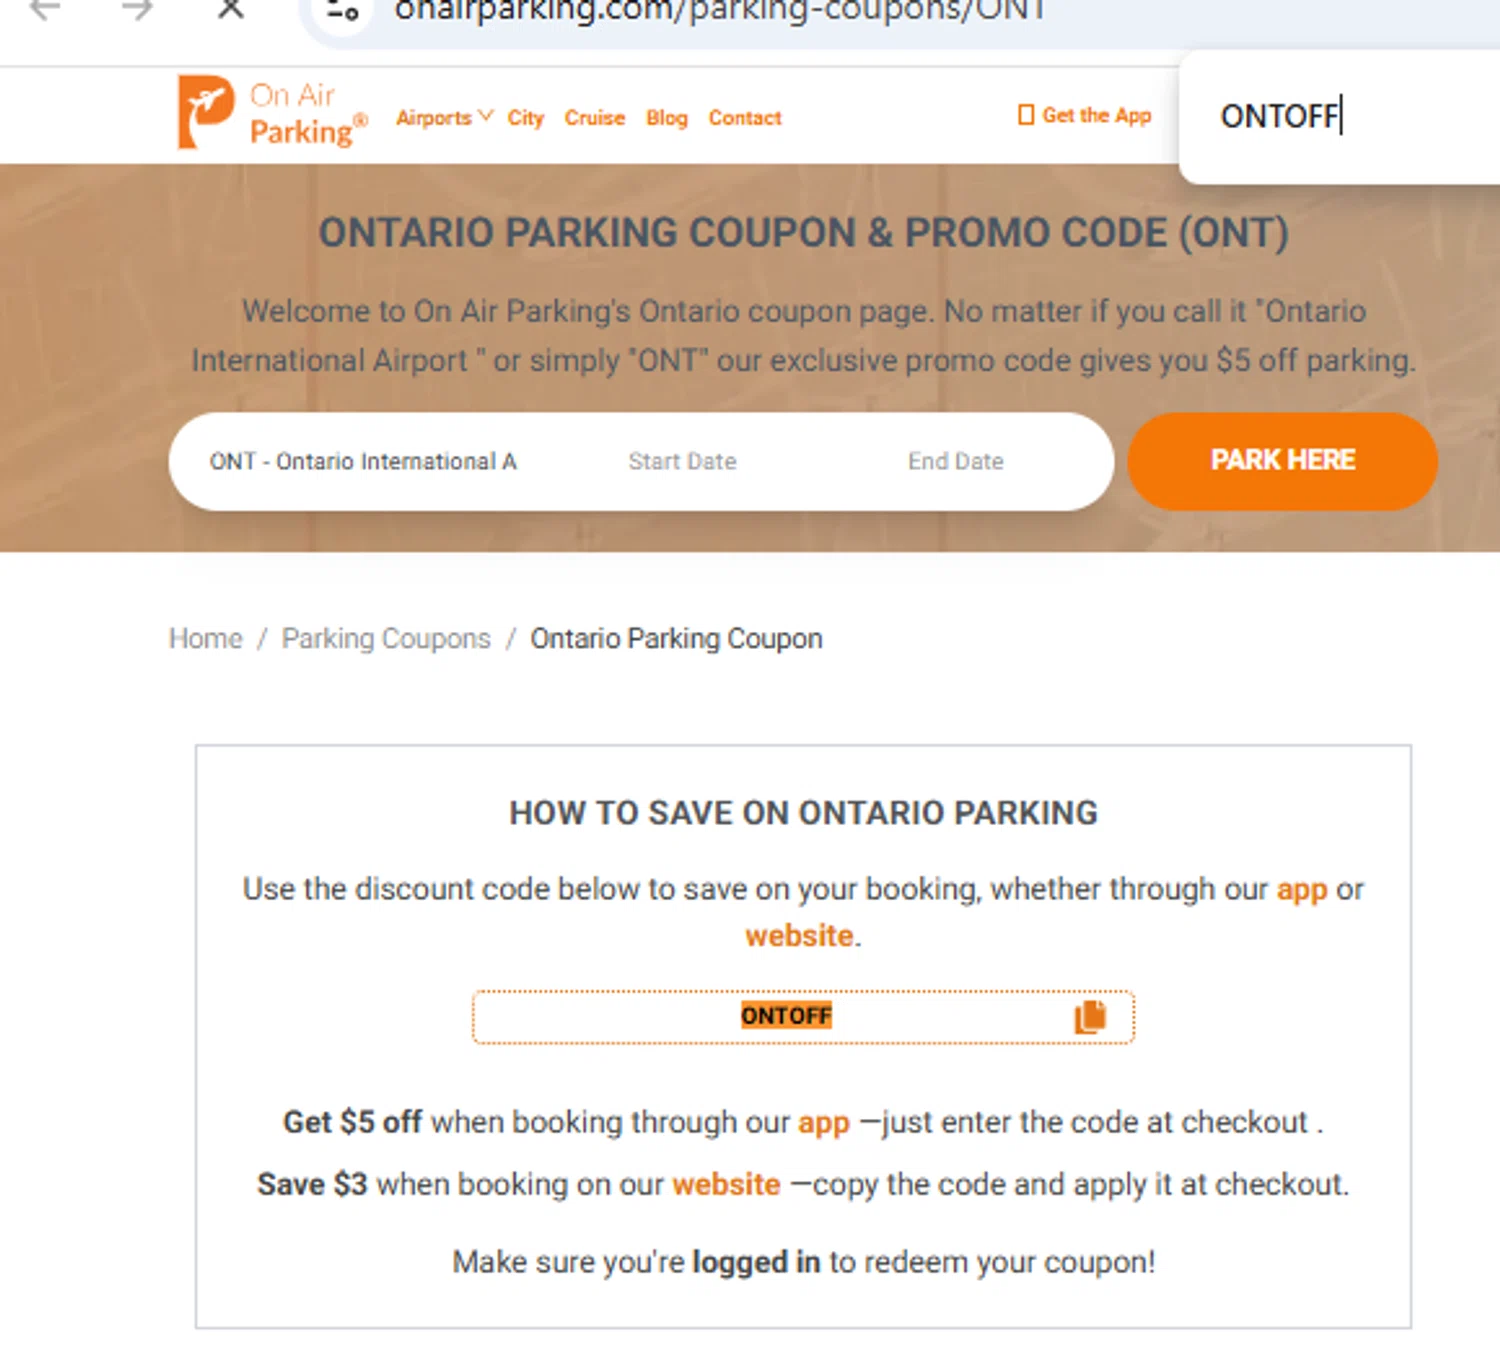
Task: Stop page loading with X button
Action: coord(231,10)
